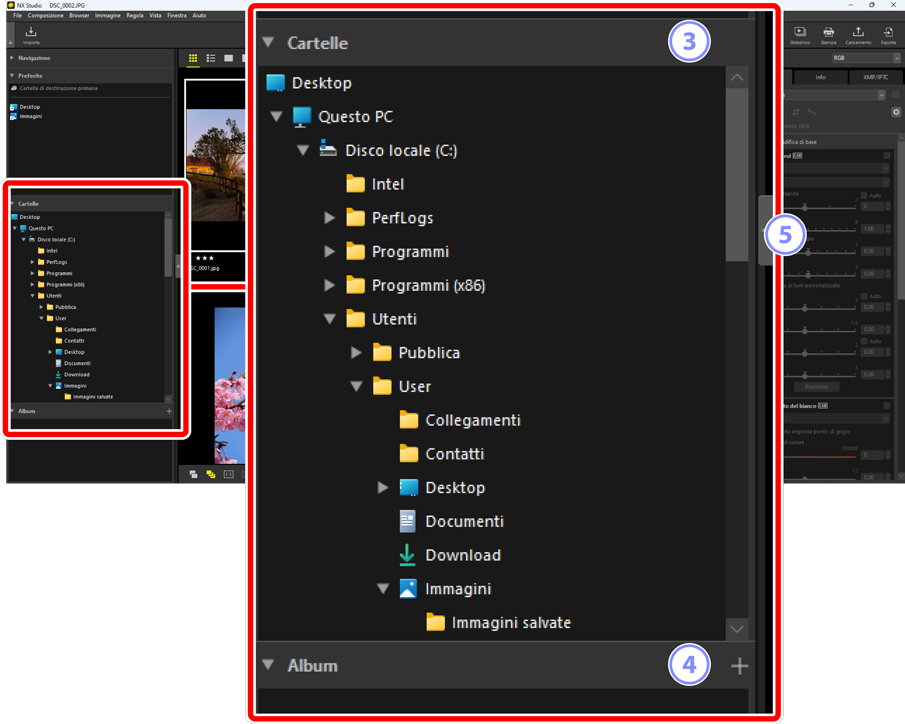Image resolution: width=905 pixels, height=724 pixels.
Task: Select Immagini in the Preferite list
Action: pyautogui.click(x=30, y=116)
